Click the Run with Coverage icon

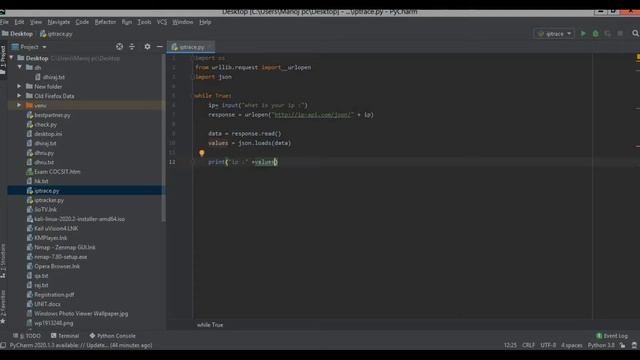pyautogui.click(x=608, y=33)
